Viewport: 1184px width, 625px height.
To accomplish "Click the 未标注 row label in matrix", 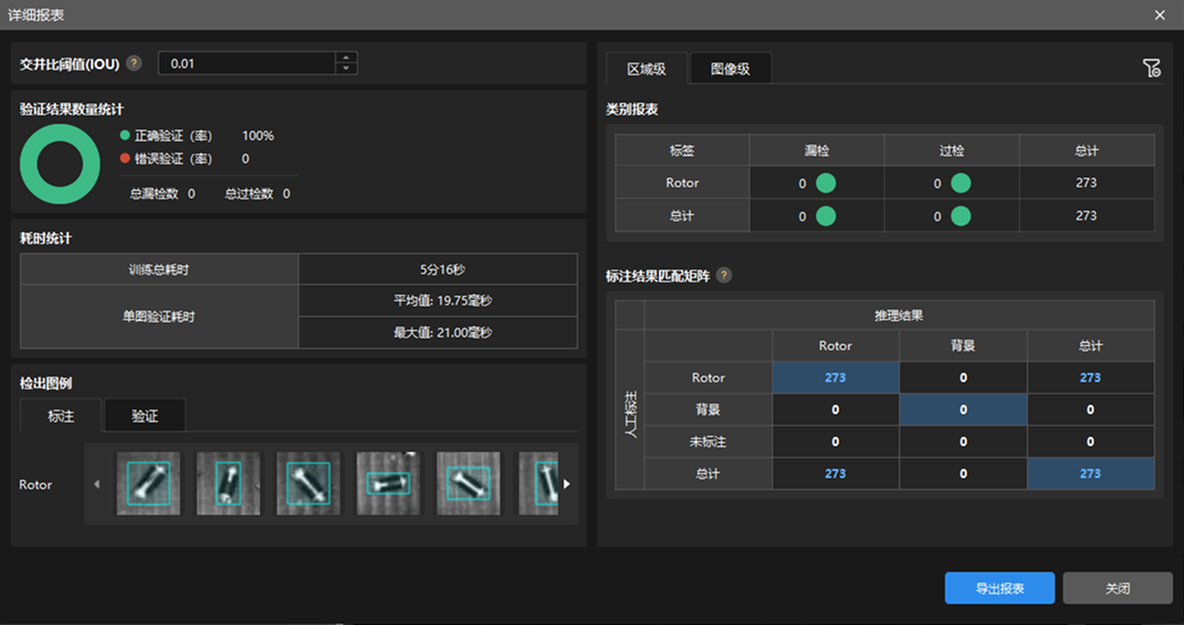I will (708, 442).
